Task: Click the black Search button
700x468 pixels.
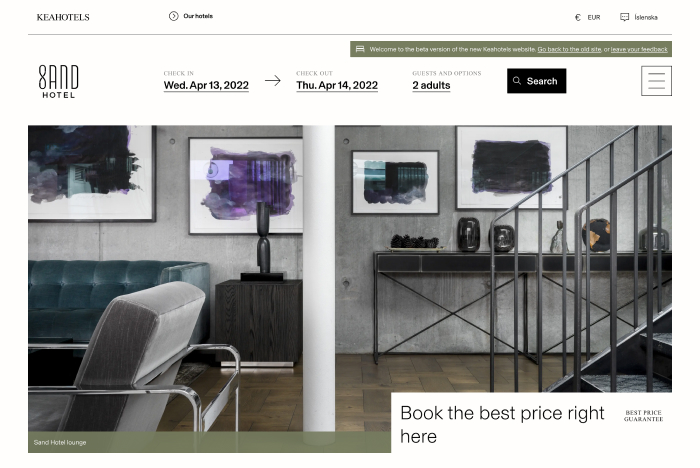Action: [x=537, y=81]
